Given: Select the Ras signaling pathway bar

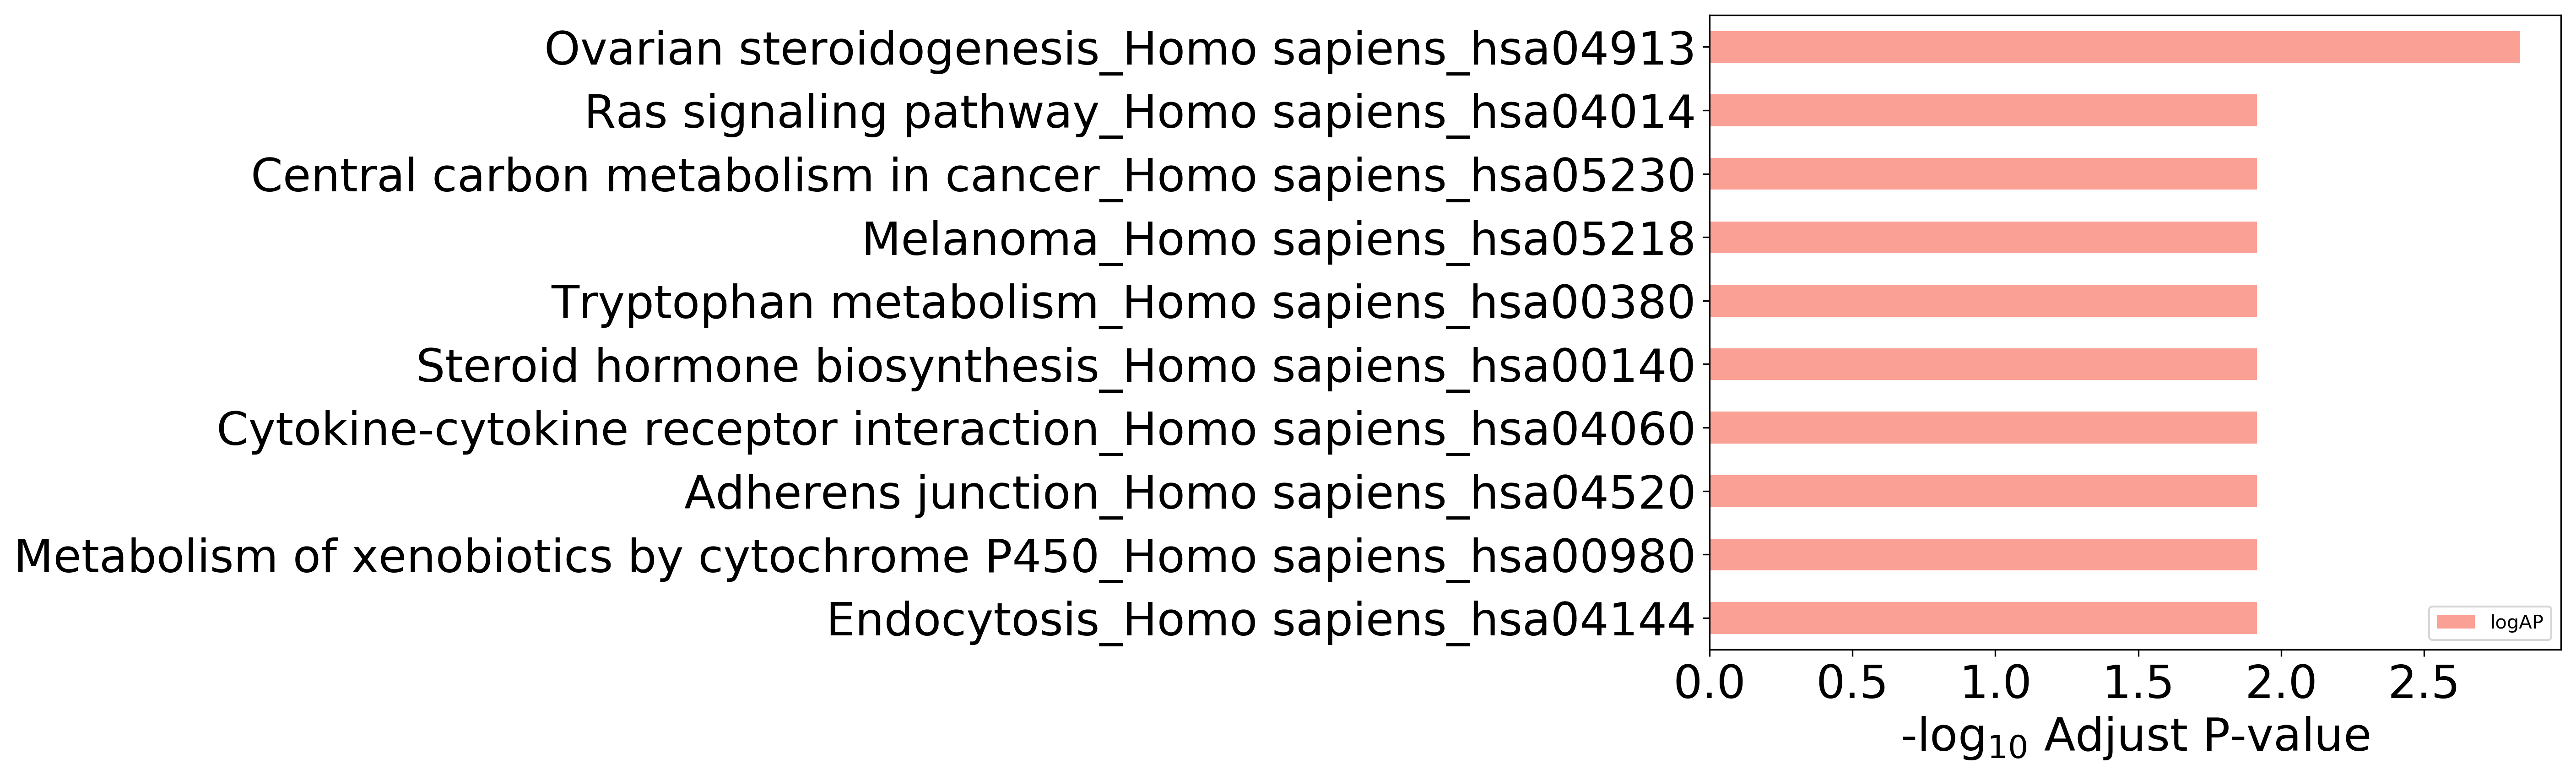Looking at the screenshot, I should pos(1983,111).
